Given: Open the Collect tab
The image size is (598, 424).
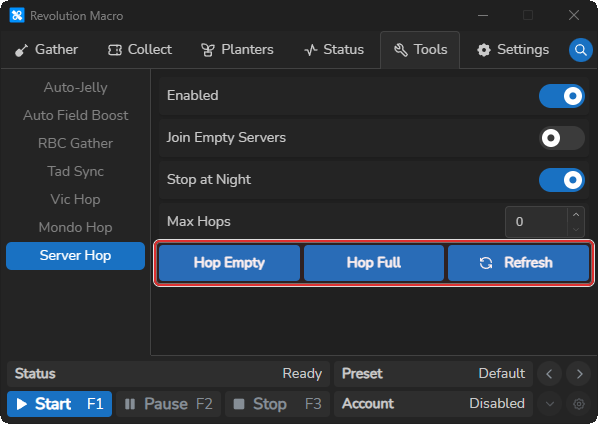Looking at the screenshot, I should pyautogui.click(x=140, y=50).
